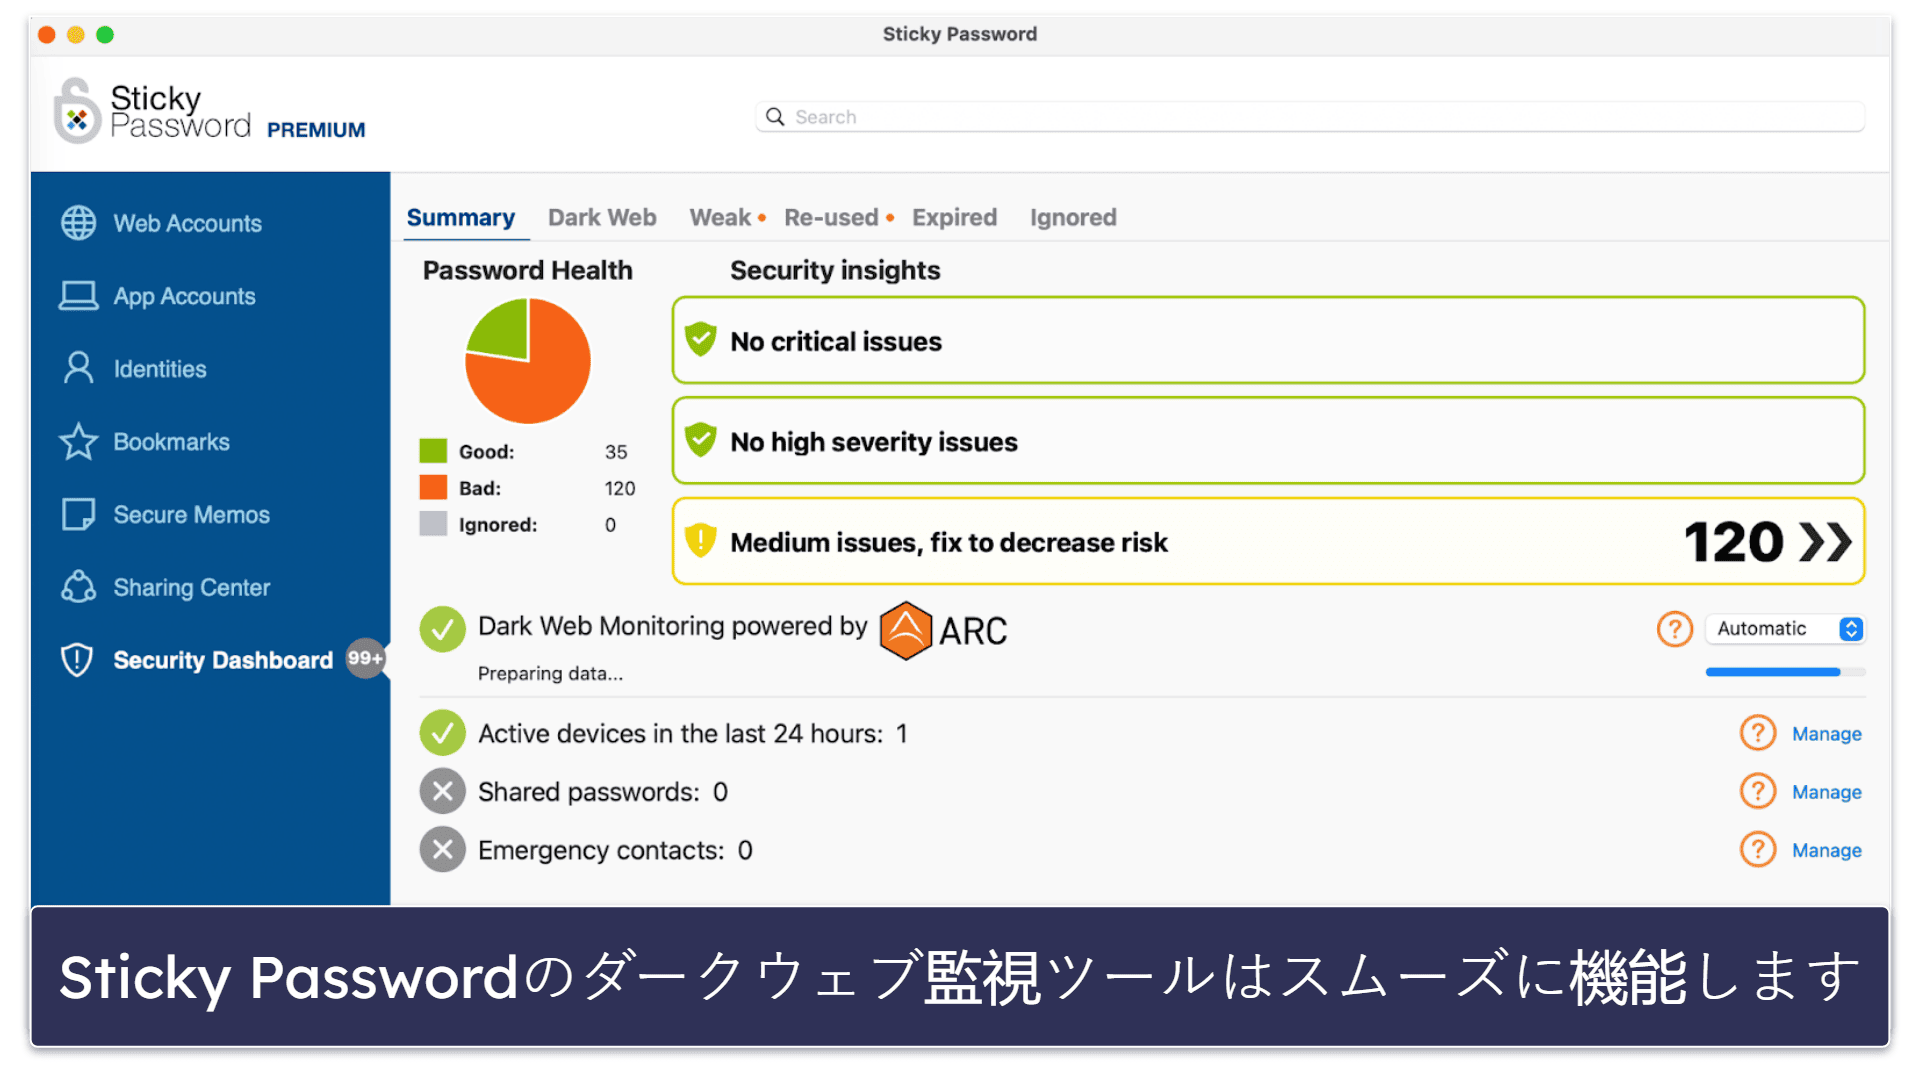Open the Ignored tab
The width and height of the screenshot is (1919, 1079).
[x=1073, y=218]
